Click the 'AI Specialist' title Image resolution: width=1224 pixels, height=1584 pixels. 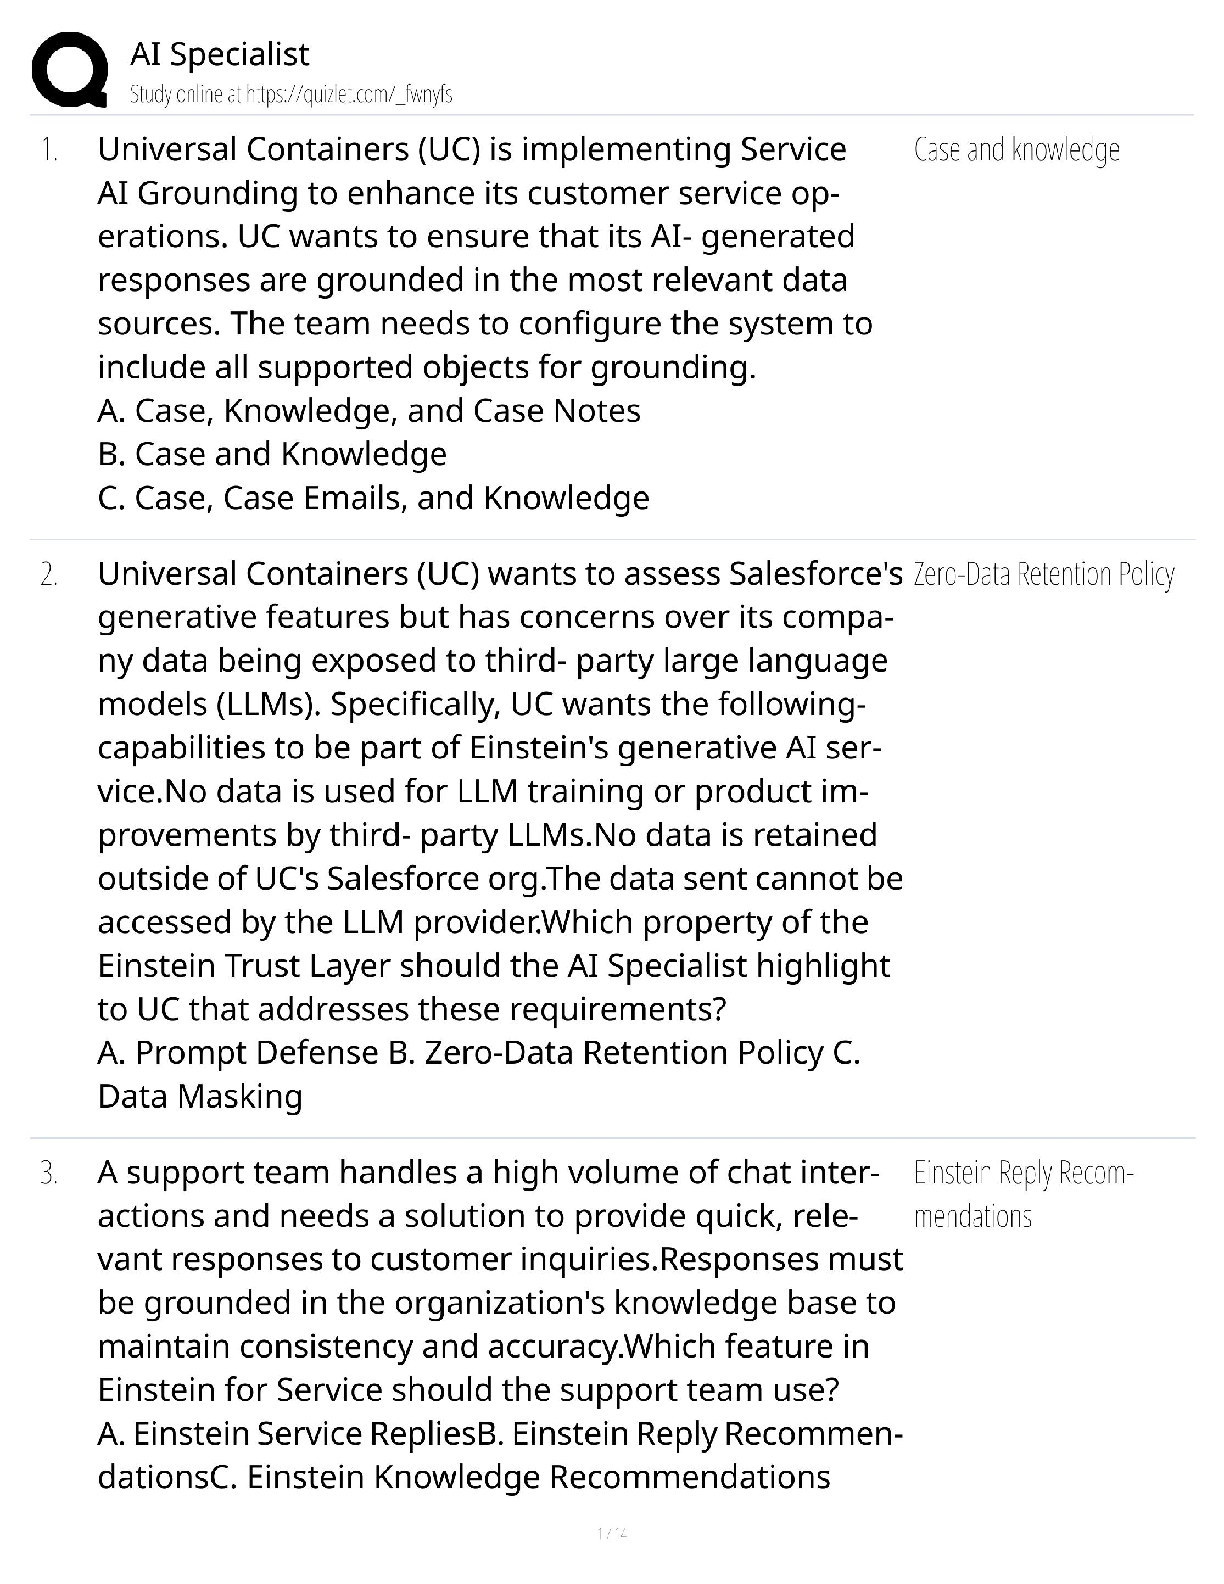(220, 54)
